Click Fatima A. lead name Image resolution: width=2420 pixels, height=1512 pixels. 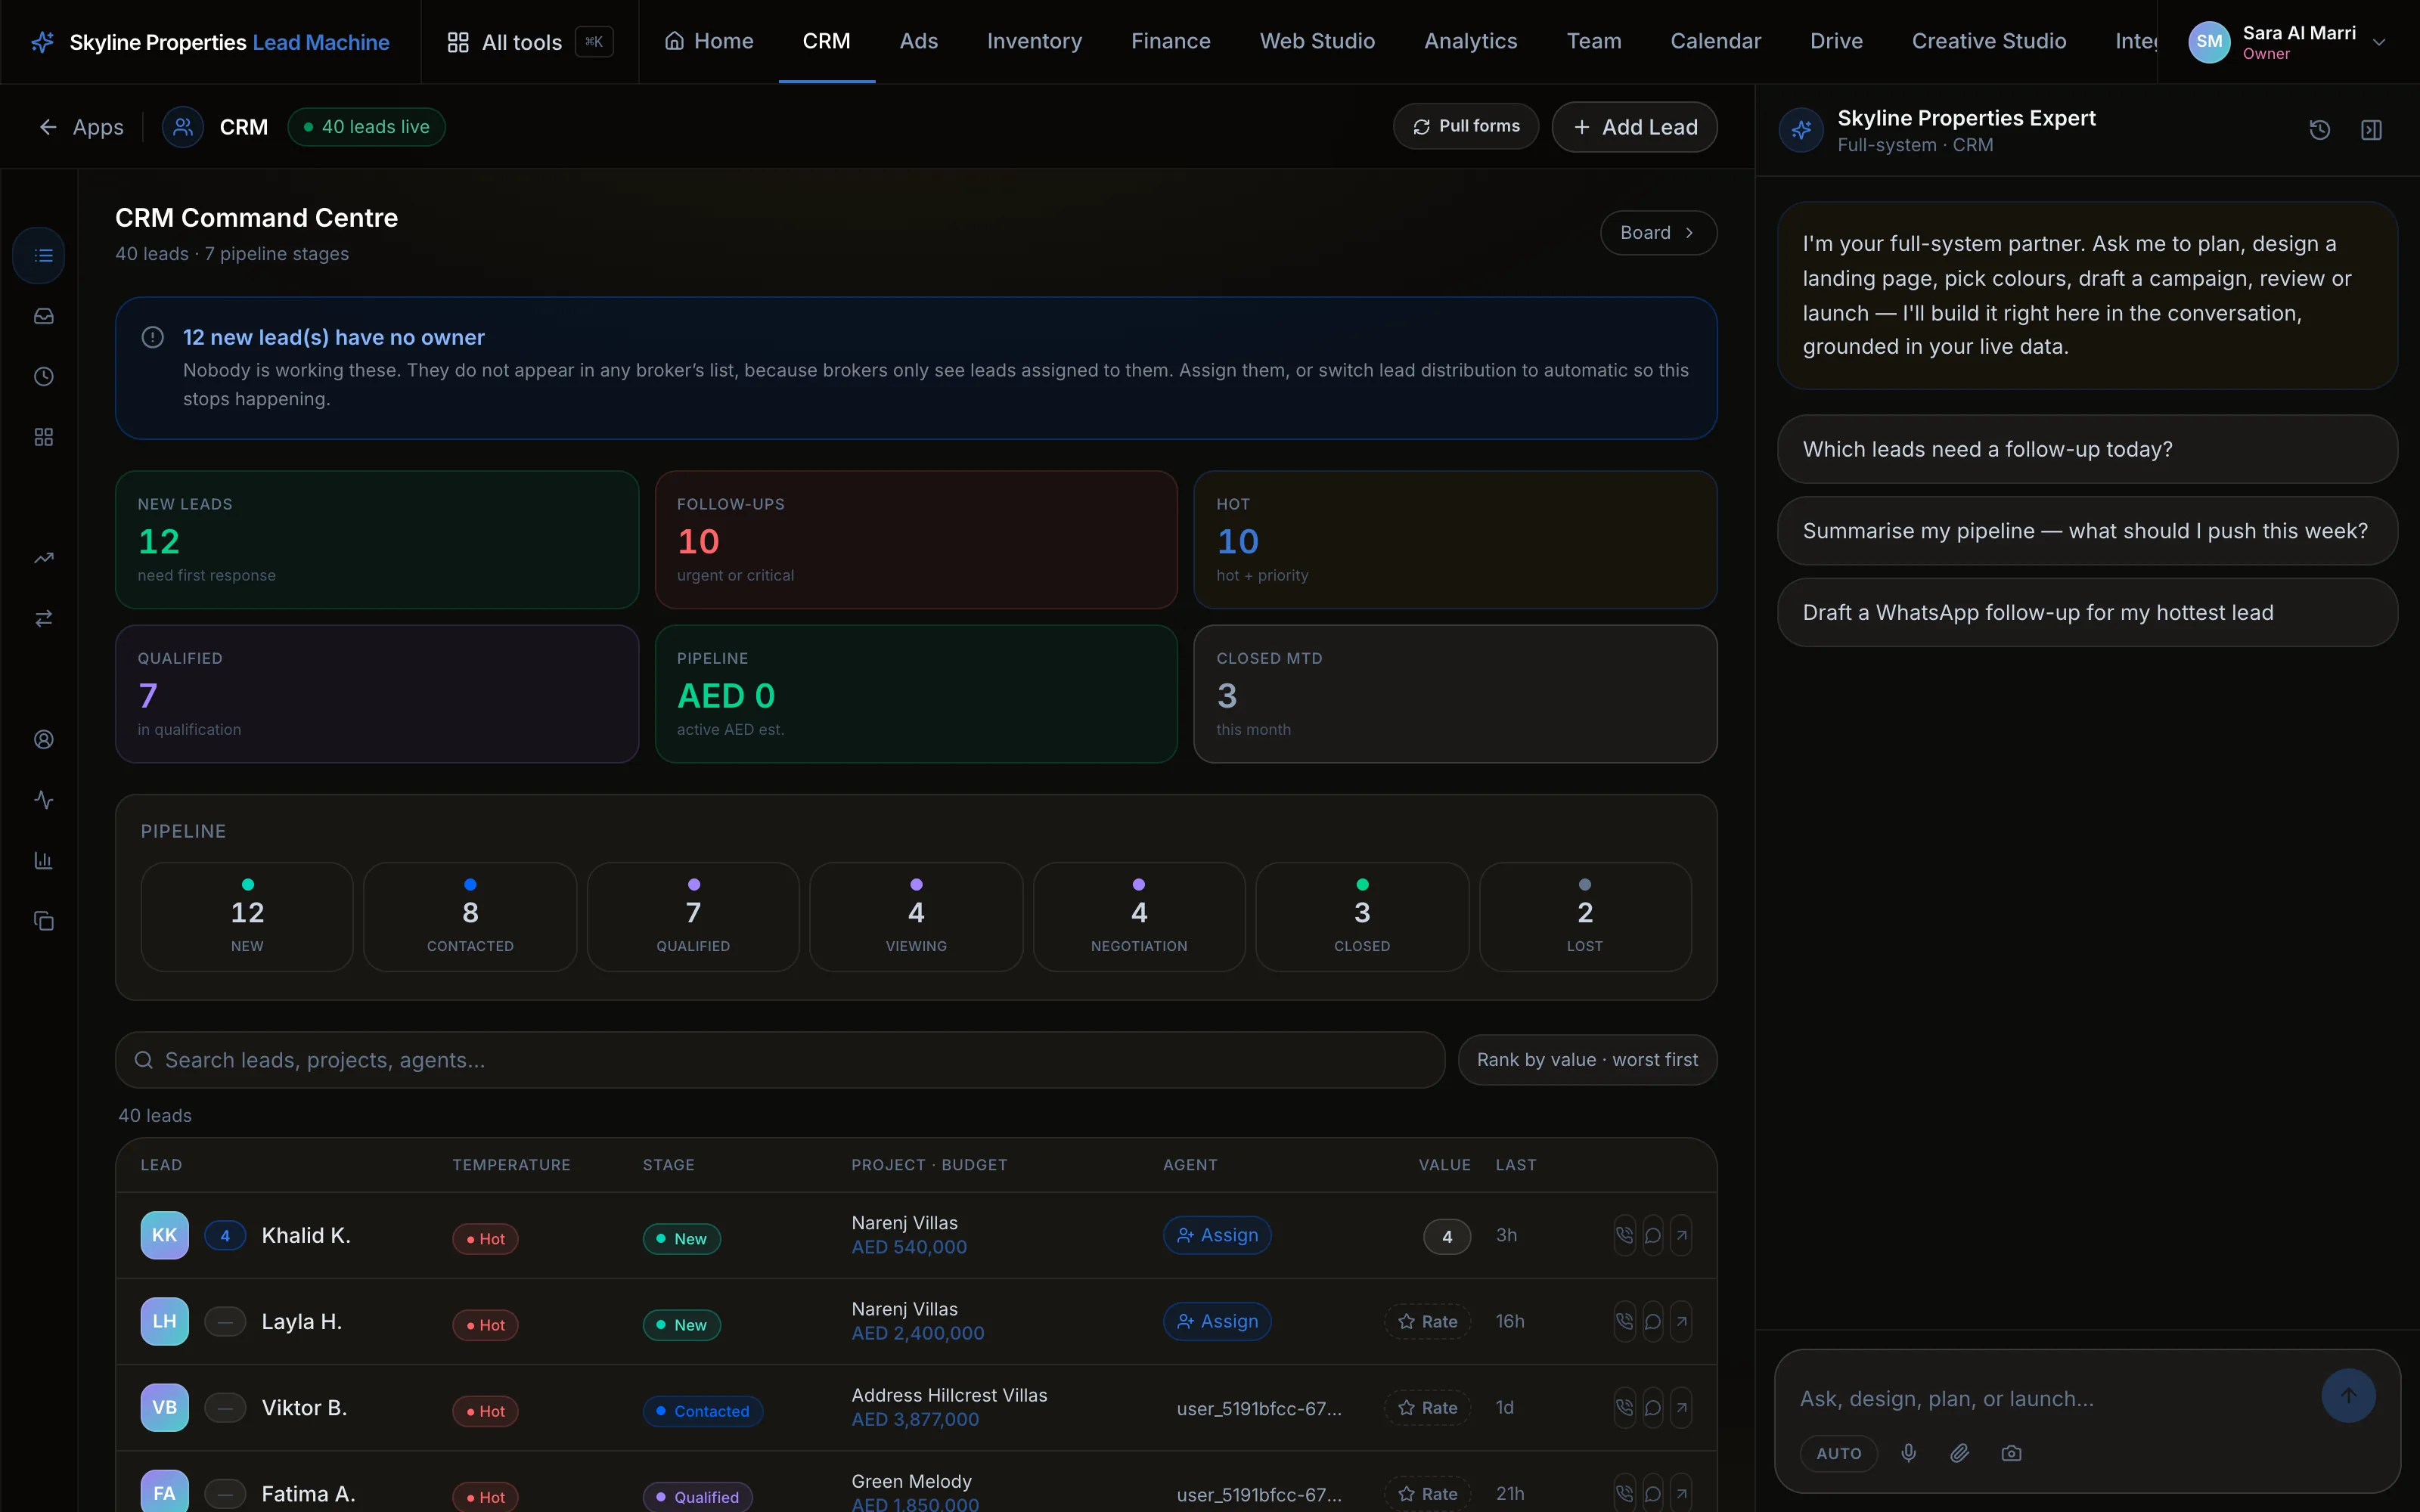pyautogui.click(x=308, y=1493)
